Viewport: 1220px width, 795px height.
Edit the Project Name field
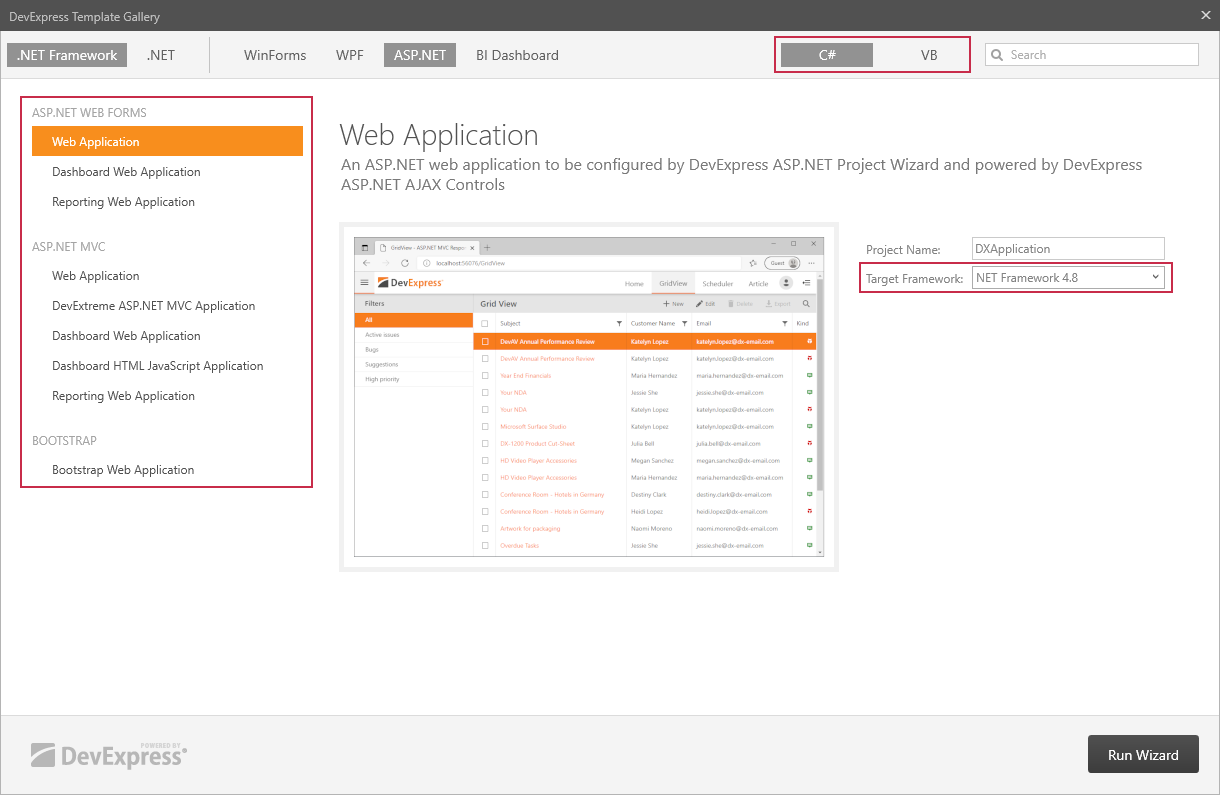[x=1068, y=248]
